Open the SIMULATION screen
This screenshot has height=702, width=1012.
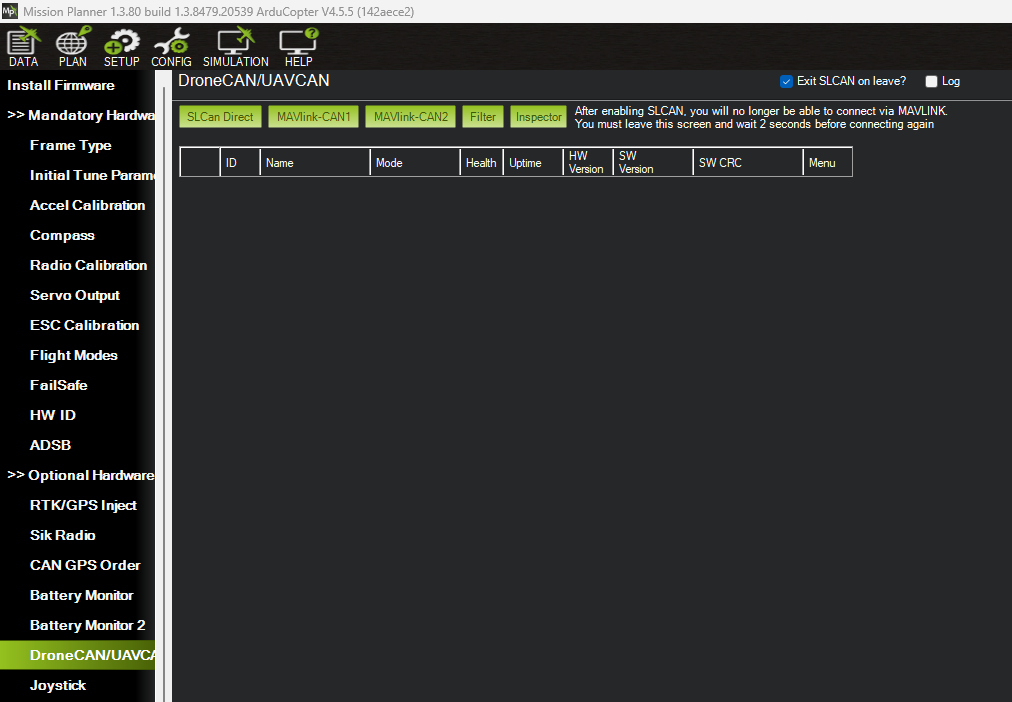coord(236,47)
